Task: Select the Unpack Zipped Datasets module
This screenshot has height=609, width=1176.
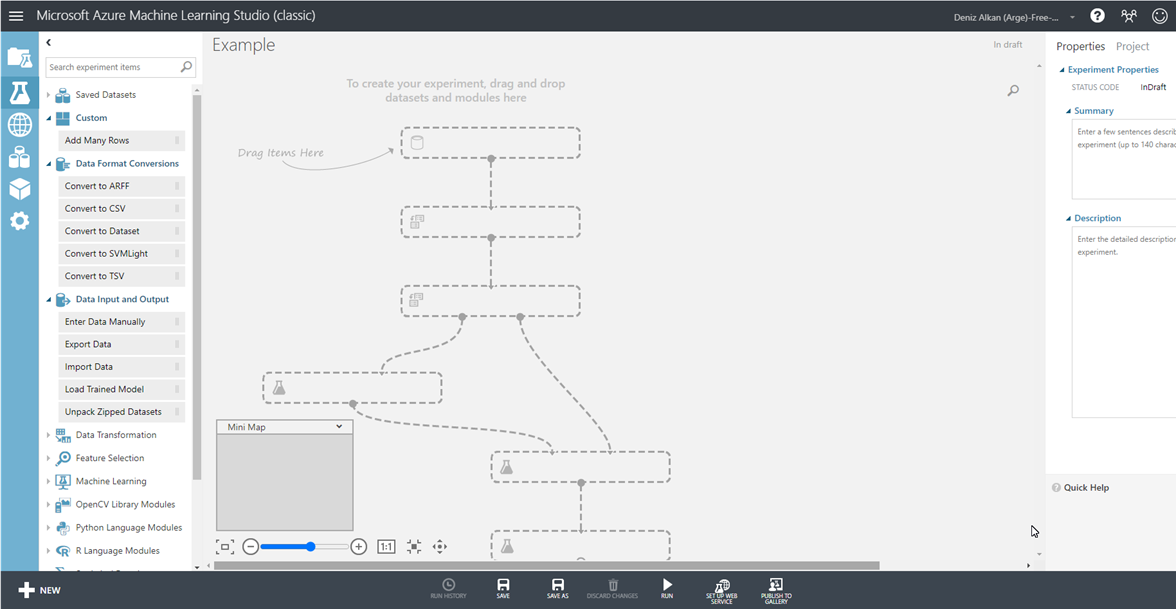Action: tap(122, 412)
